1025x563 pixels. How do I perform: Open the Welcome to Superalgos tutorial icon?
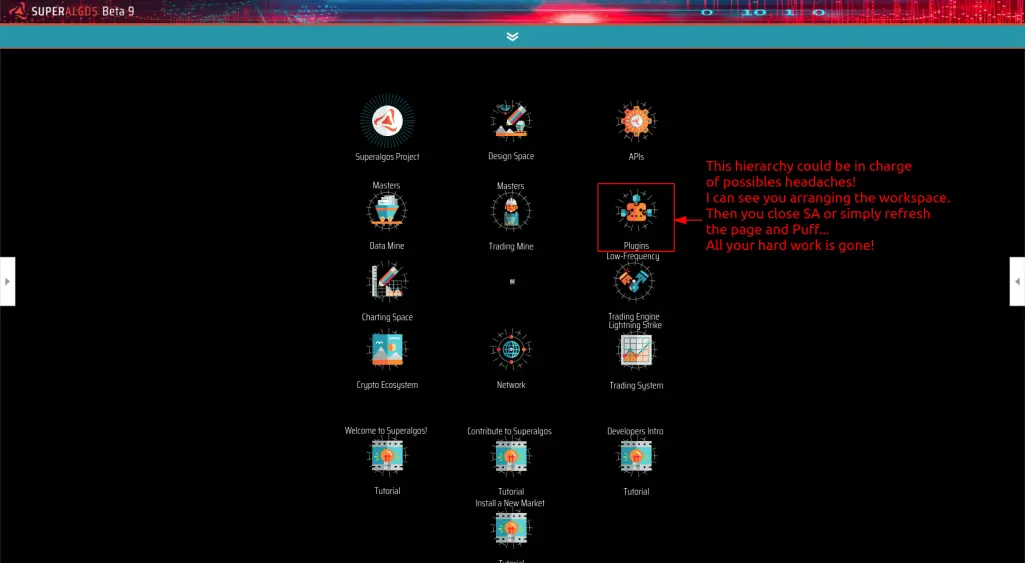(x=387, y=456)
